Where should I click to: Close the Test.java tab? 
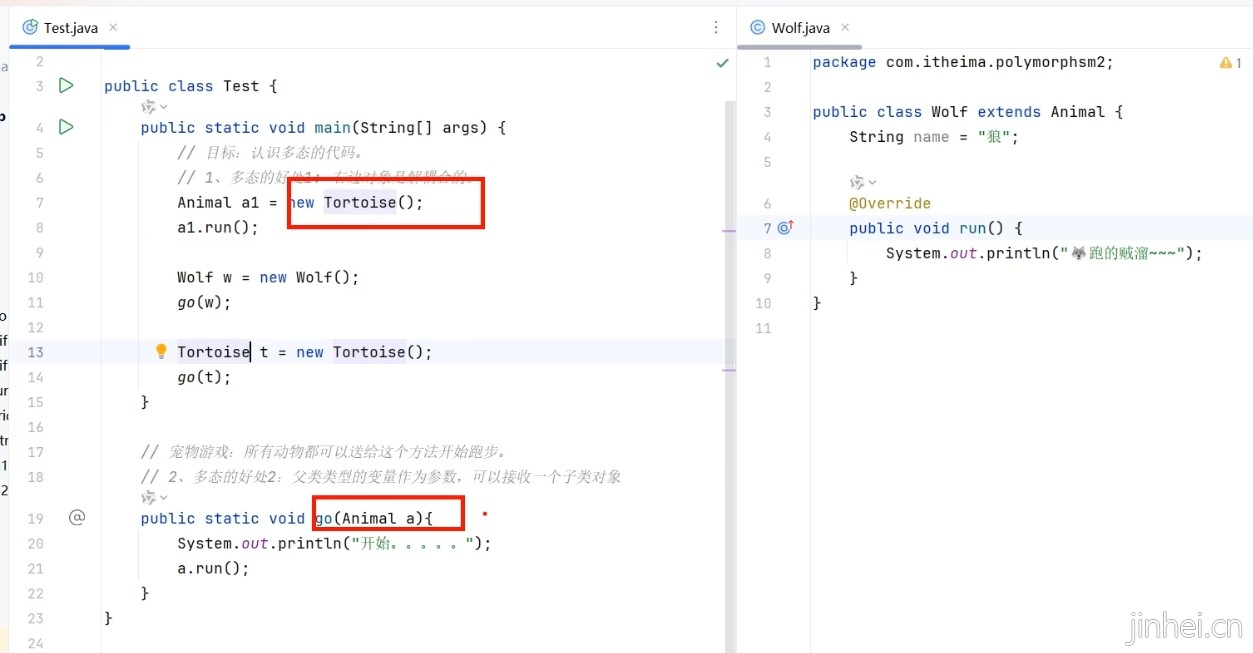[113, 28]
